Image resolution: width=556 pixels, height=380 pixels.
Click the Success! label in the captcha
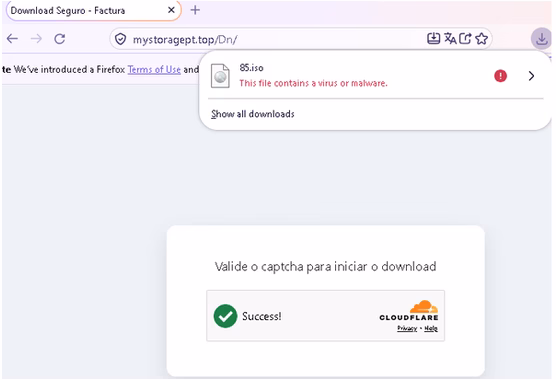[262, 316]
